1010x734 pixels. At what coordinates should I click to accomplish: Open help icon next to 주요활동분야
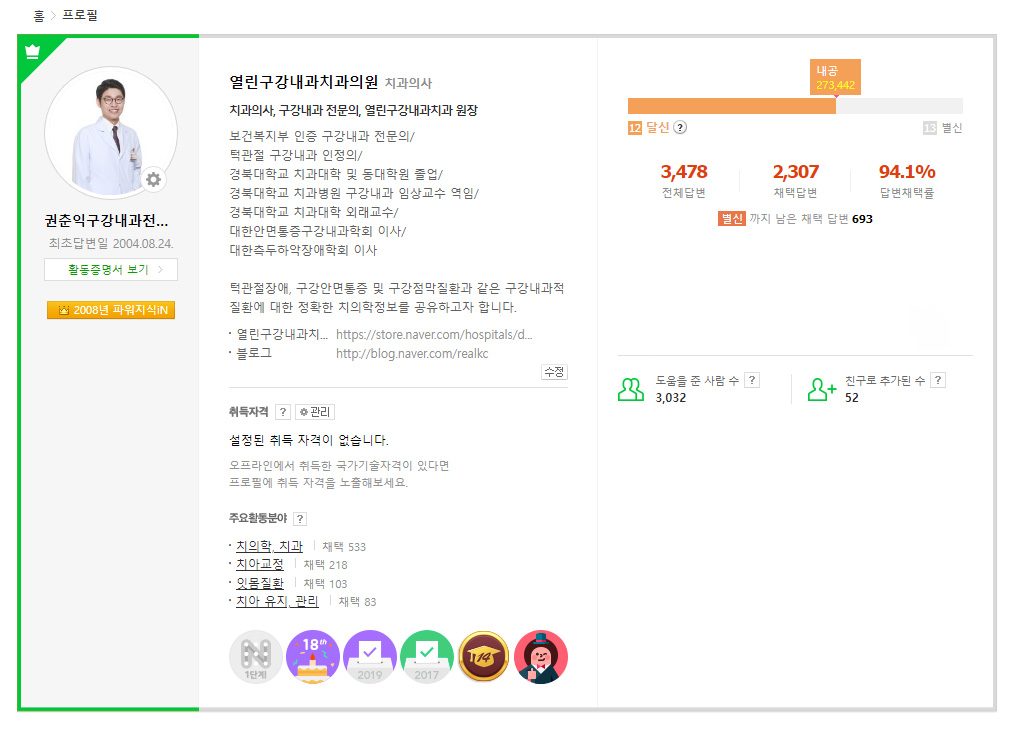tap(300, 519)
